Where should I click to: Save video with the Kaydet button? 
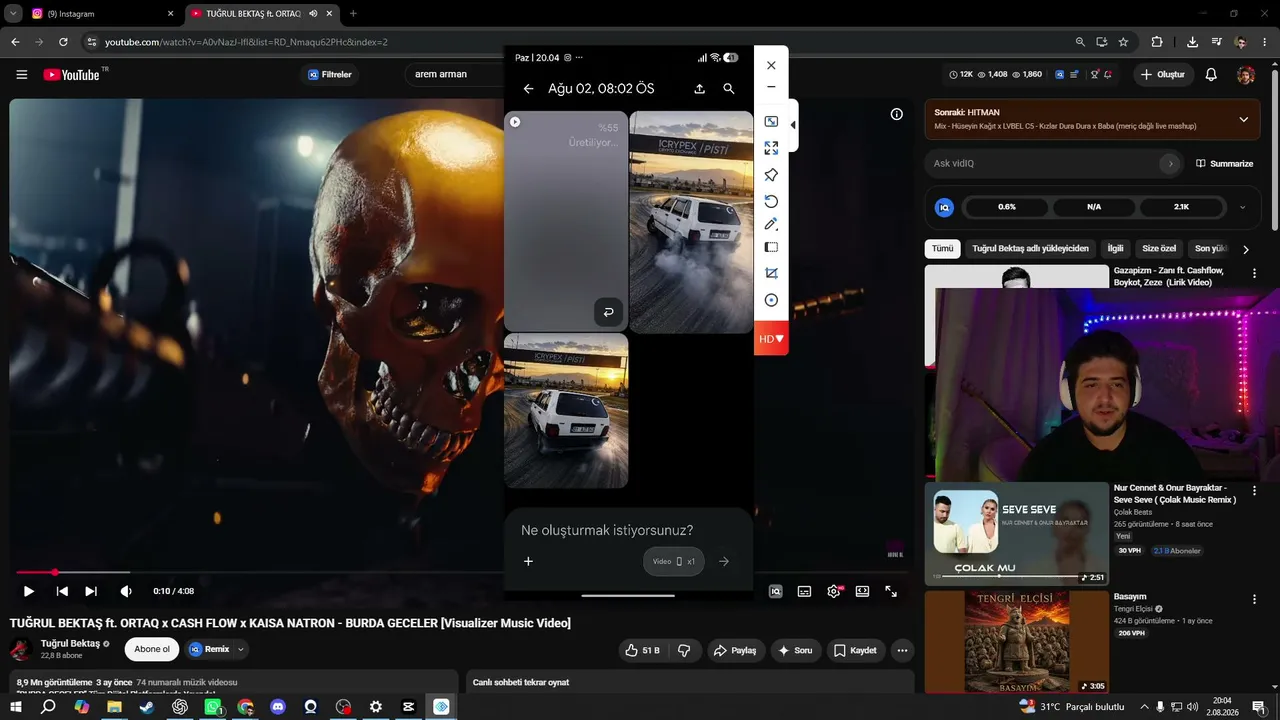855,650
